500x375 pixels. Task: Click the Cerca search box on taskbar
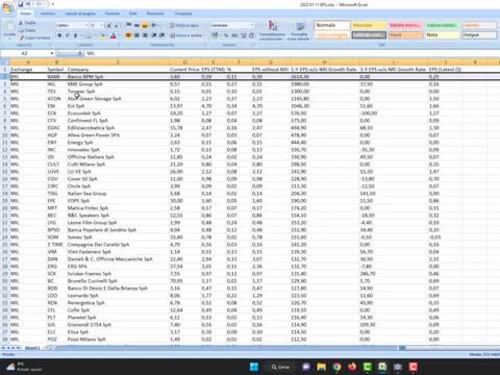pyautogui.click(x=281, y=367)
